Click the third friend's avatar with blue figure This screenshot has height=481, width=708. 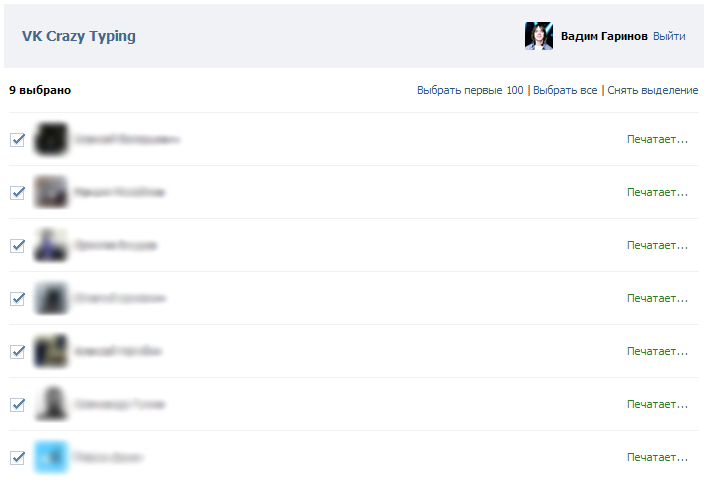(51, 245)
